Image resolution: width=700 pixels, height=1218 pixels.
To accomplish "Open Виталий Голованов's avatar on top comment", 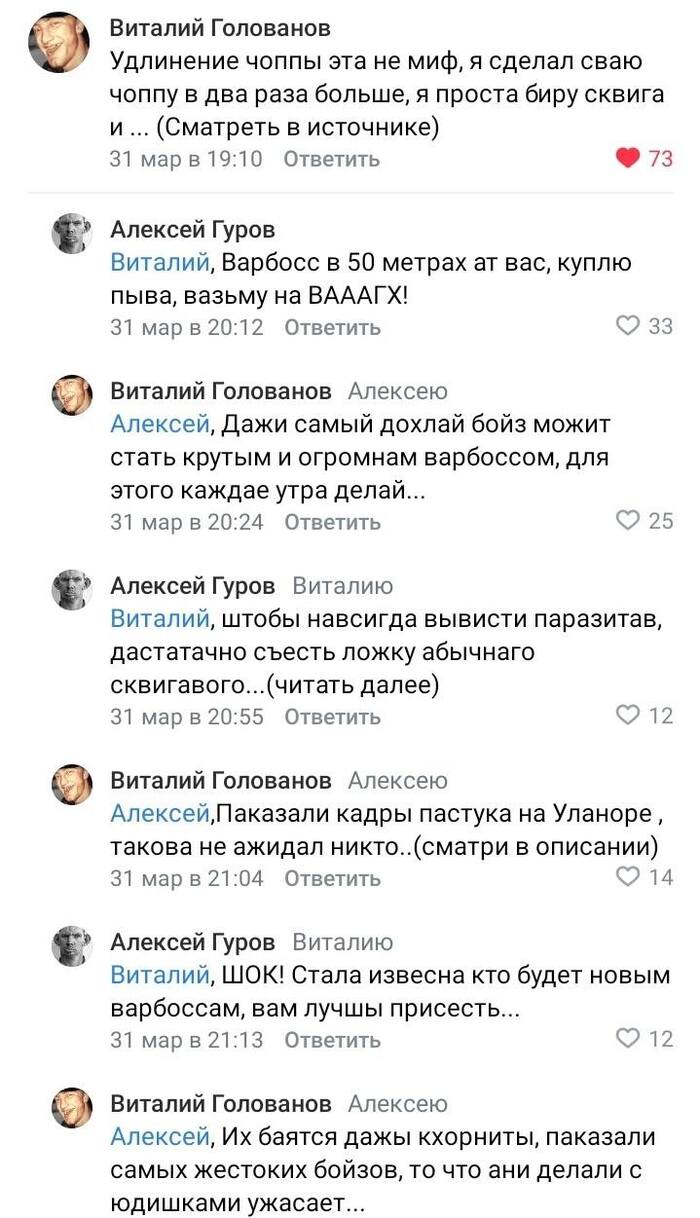I will [59, 42].
